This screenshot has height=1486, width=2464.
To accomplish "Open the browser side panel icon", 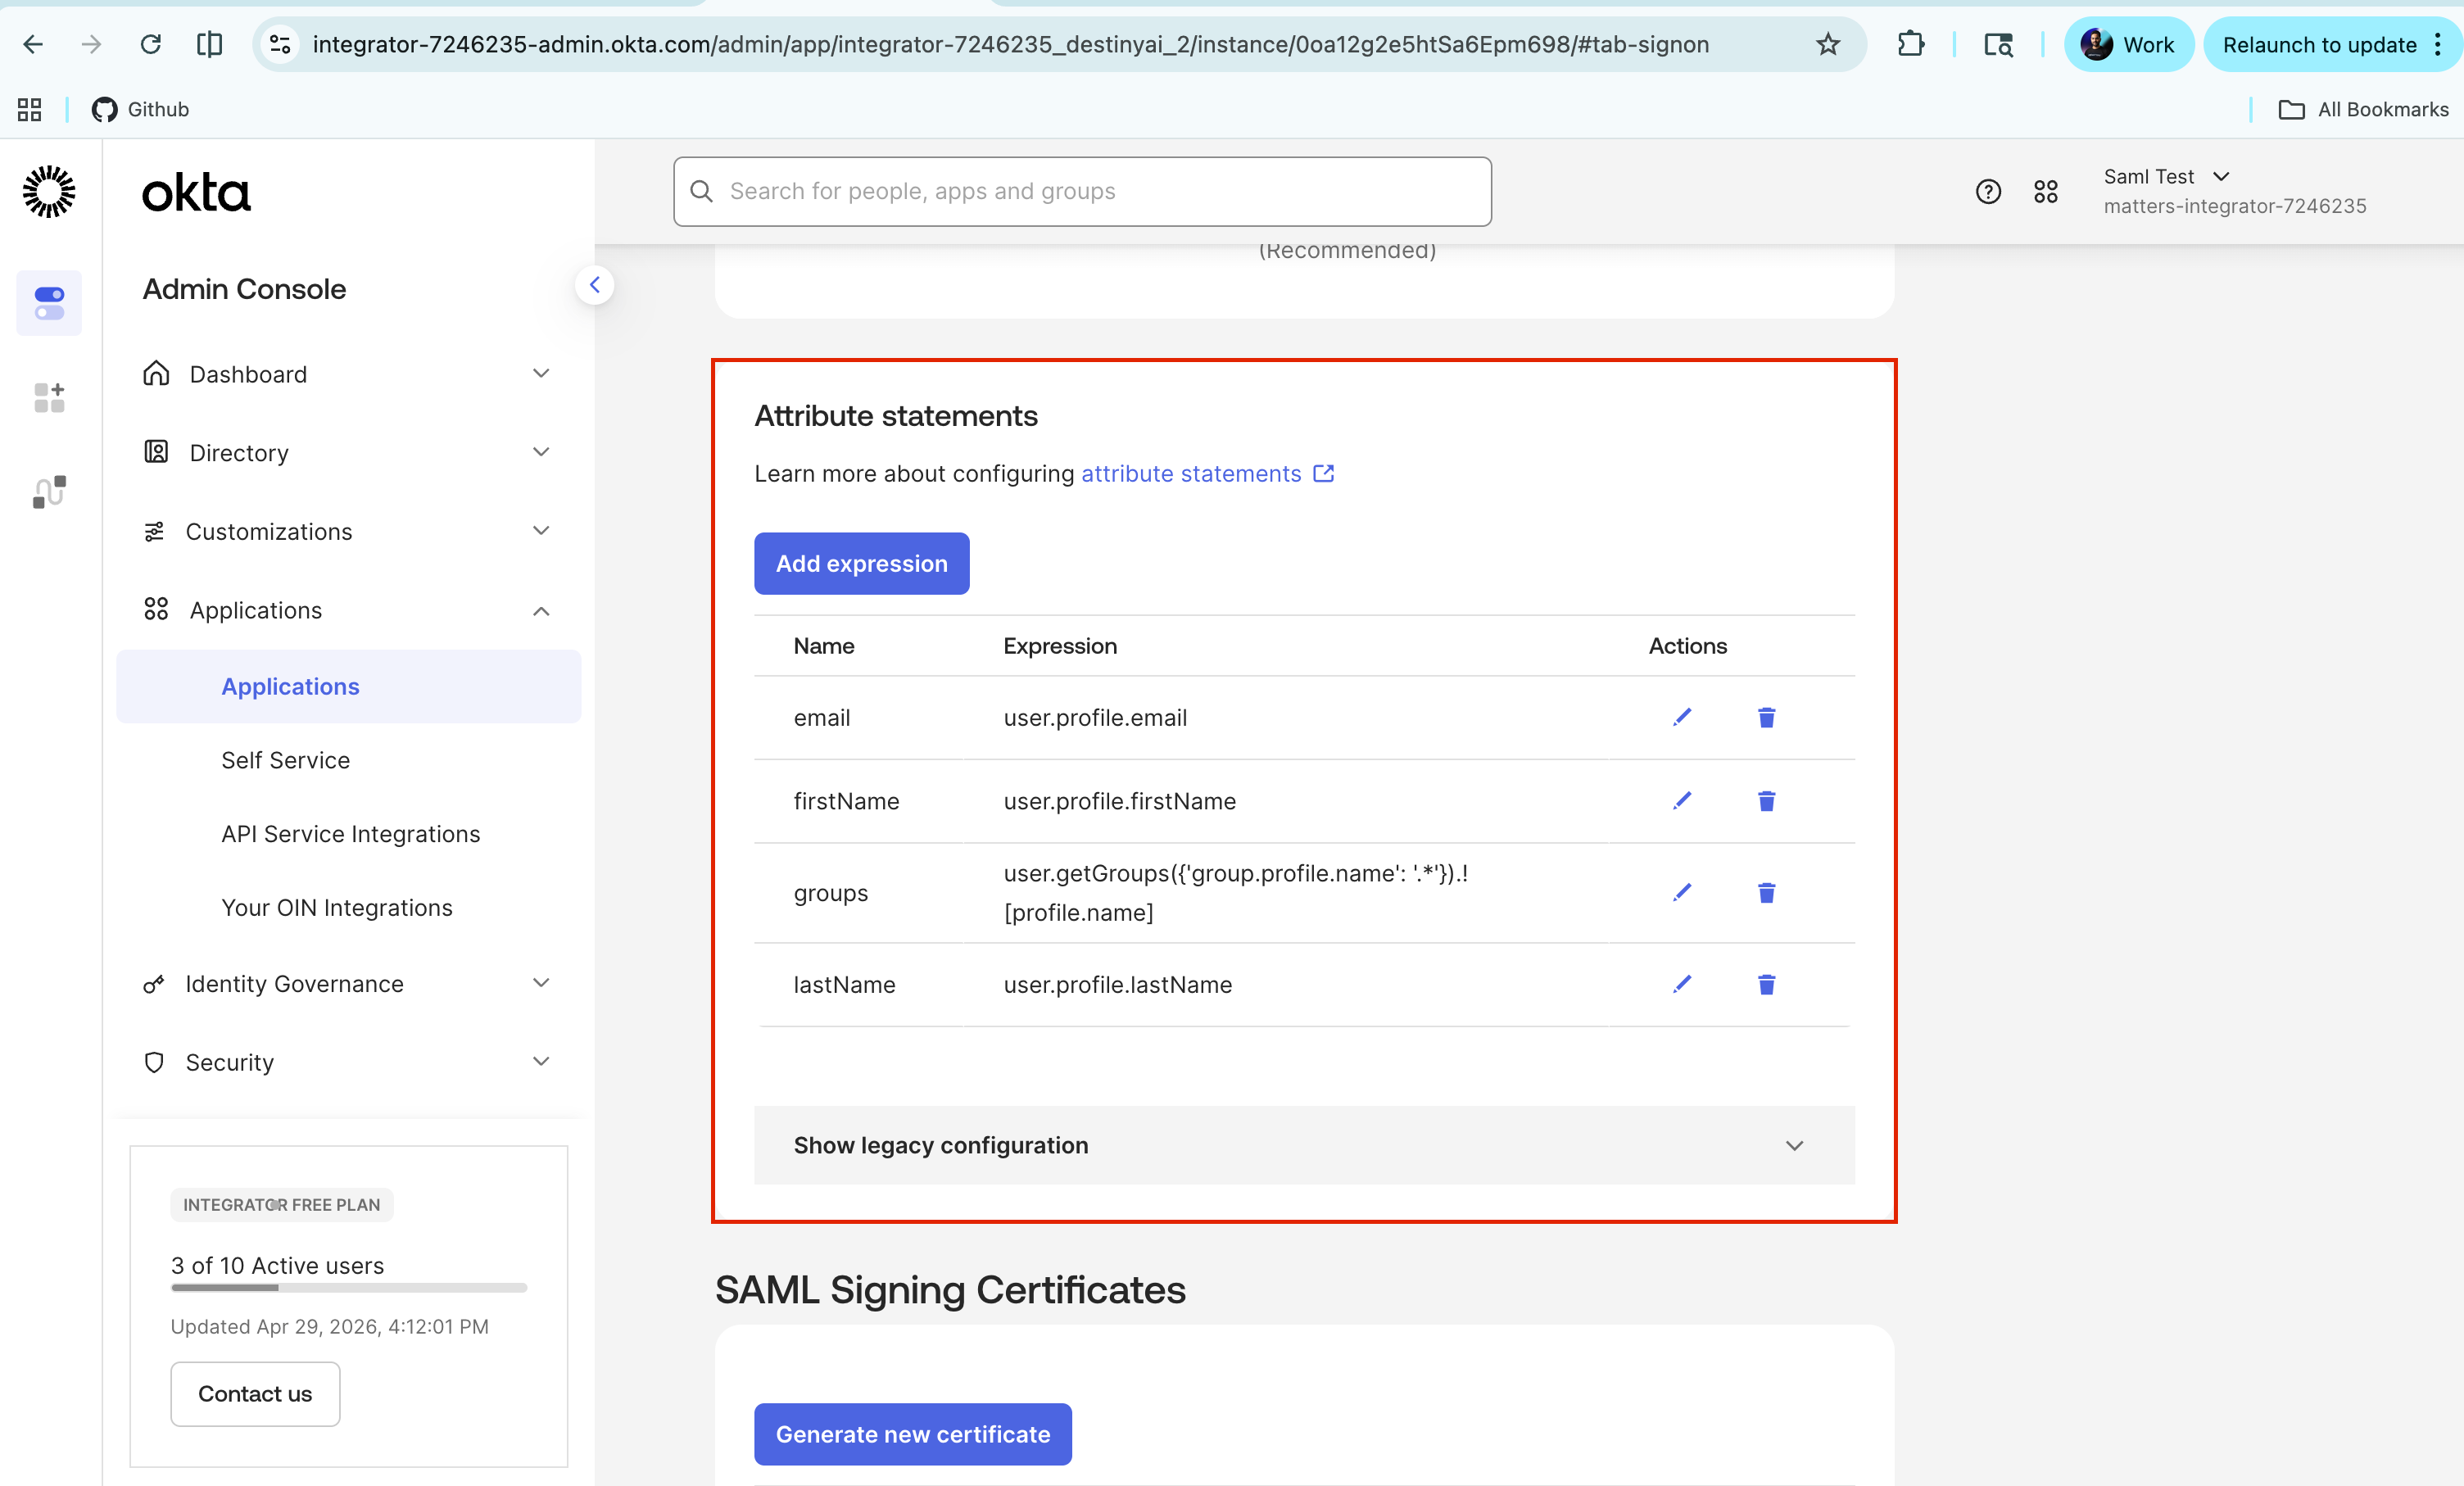I will click(209, 44).
